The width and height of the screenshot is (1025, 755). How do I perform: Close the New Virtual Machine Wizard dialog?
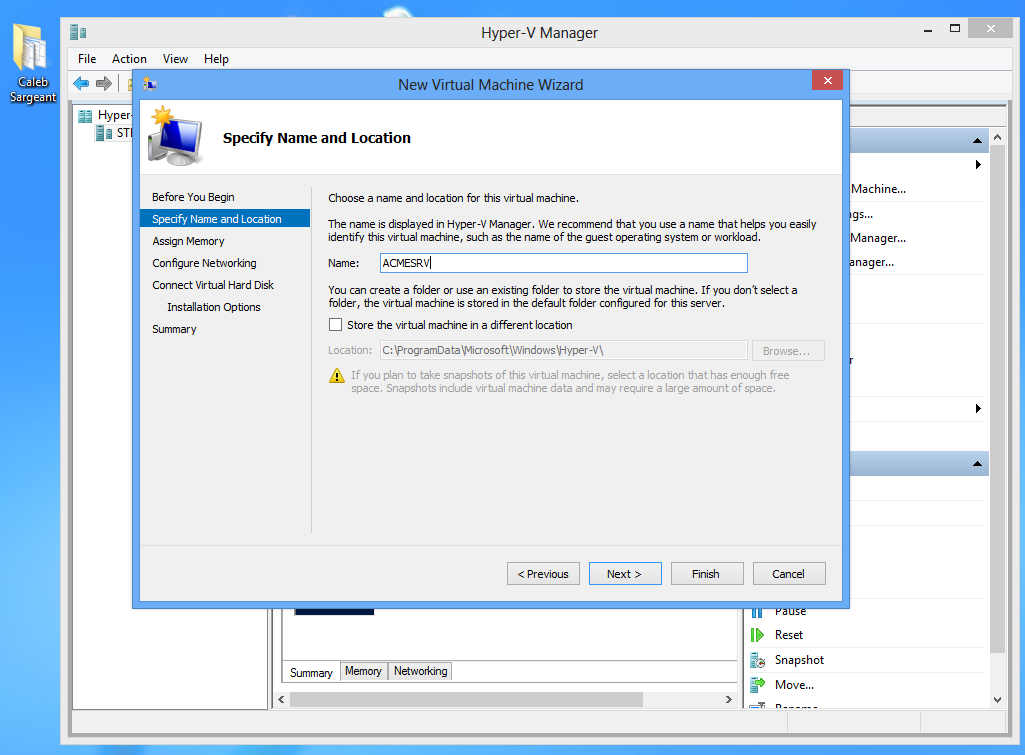(828, 80)
